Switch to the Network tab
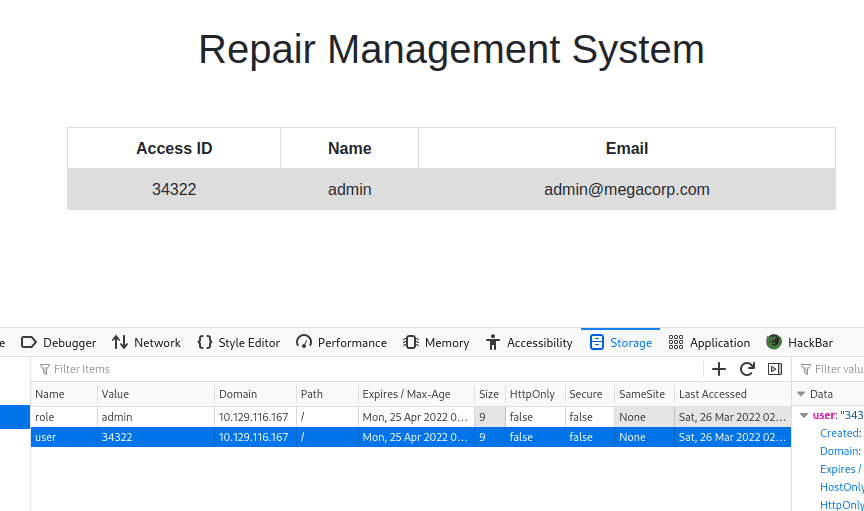The width and height of the screenshot is (864, 511). click(146, 342)
